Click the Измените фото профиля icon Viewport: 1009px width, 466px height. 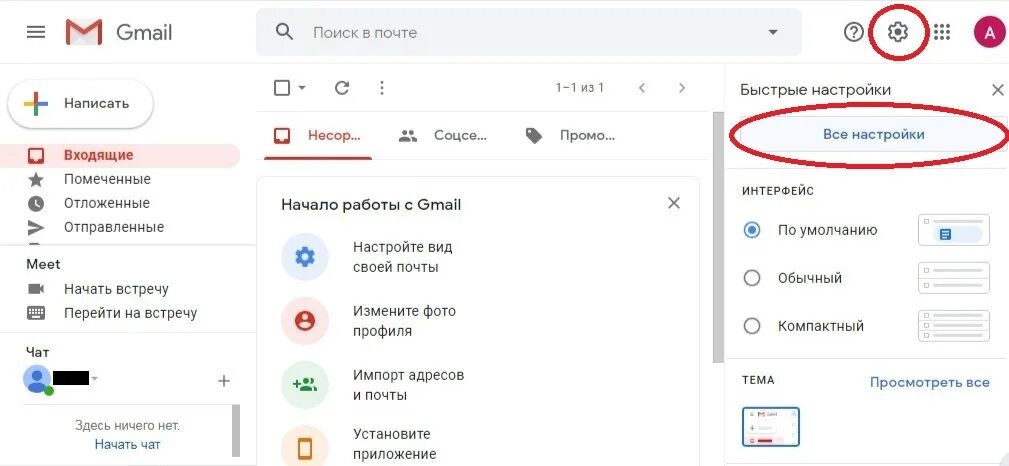[x=304, y=321]
